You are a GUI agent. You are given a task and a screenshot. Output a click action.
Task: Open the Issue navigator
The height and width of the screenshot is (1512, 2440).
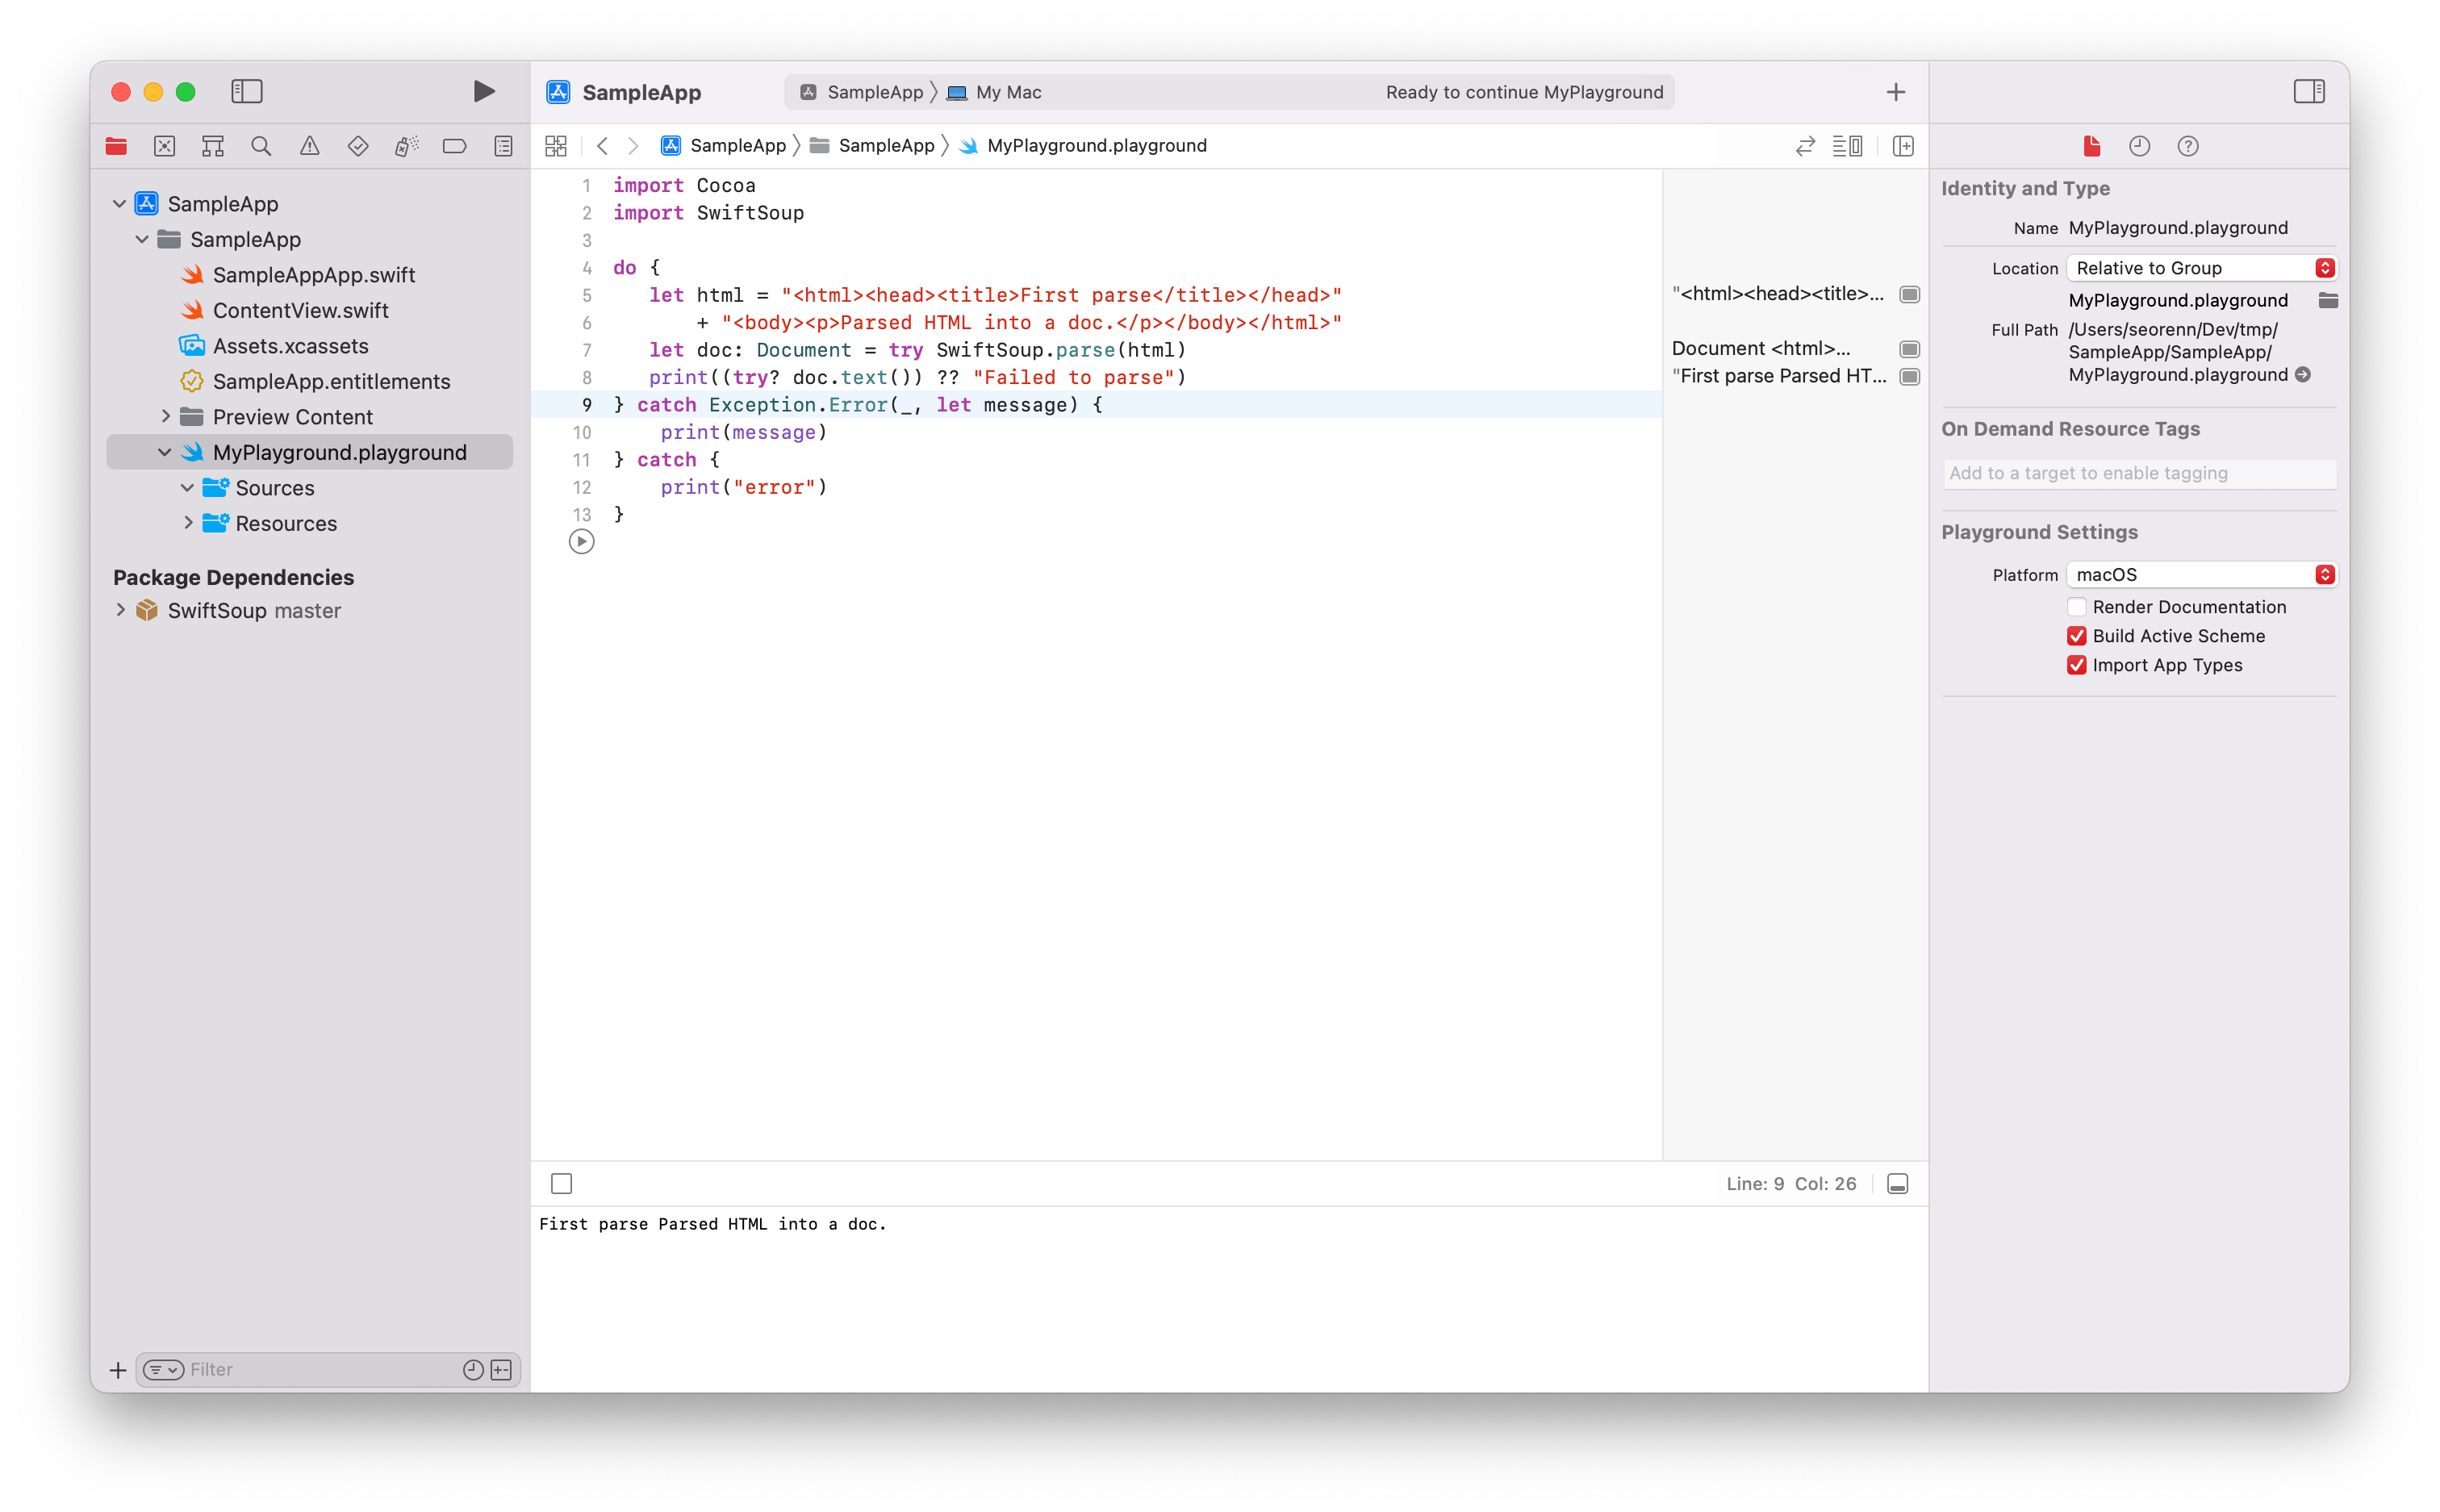pyautogui.click(x=310, y=146)
